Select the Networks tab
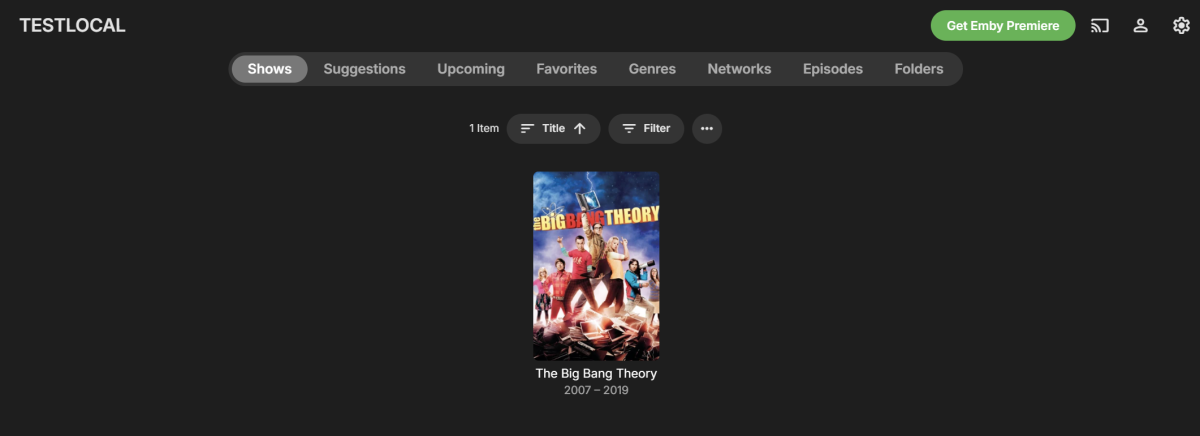 pyautogui.click(x=739, y=69)
